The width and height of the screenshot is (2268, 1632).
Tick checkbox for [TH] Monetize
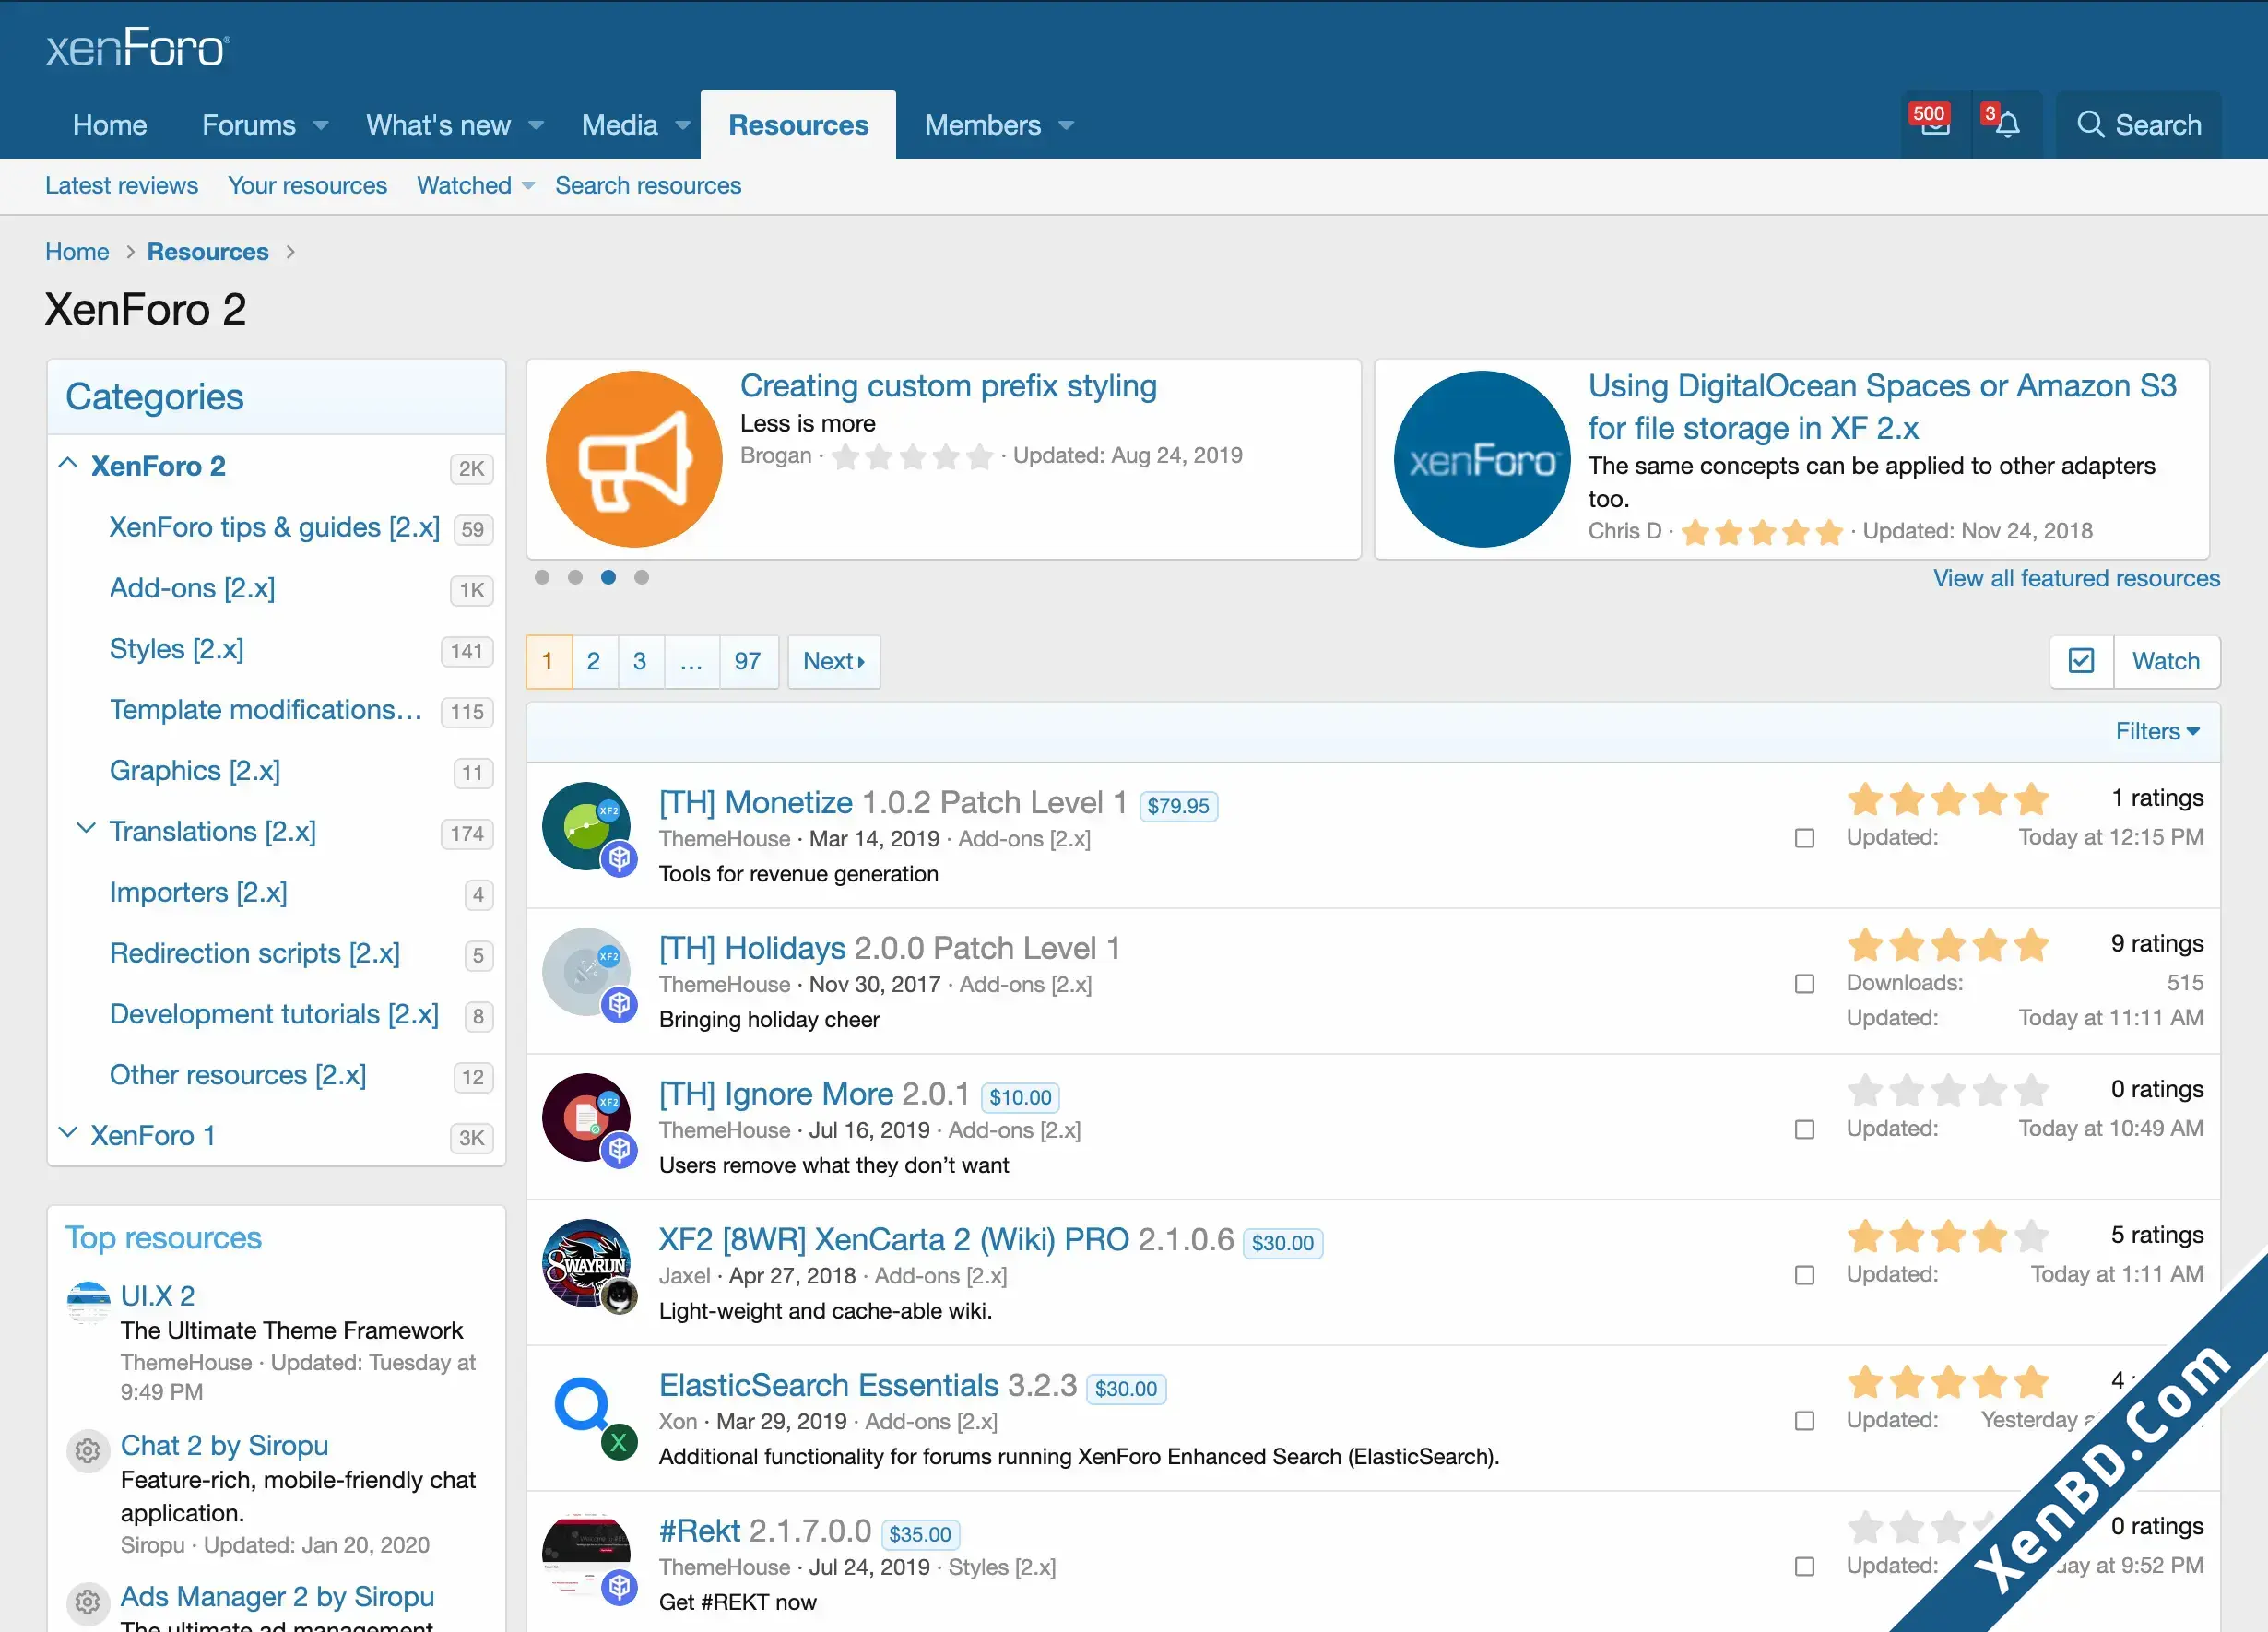click(x=1804, y=838)
